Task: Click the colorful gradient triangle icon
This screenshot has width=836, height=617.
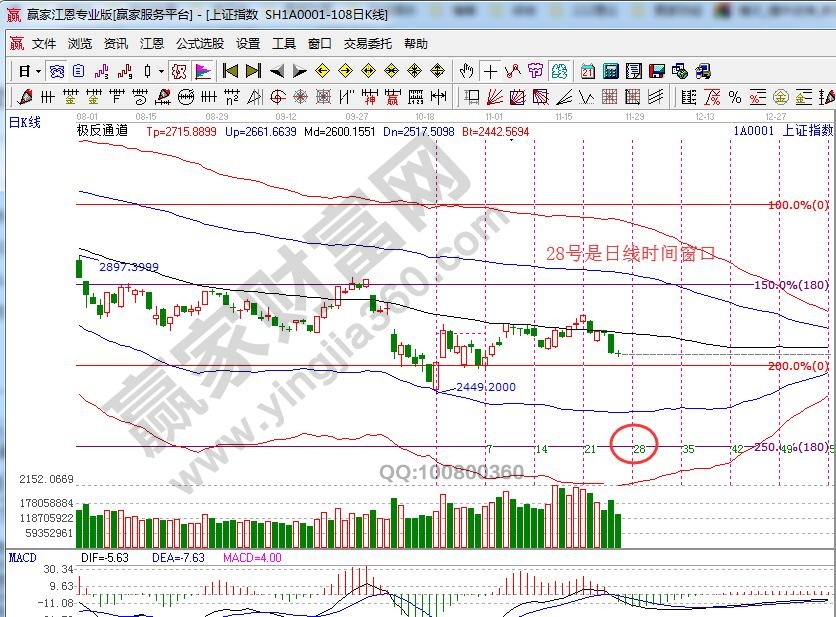Action: coord(203,71)
